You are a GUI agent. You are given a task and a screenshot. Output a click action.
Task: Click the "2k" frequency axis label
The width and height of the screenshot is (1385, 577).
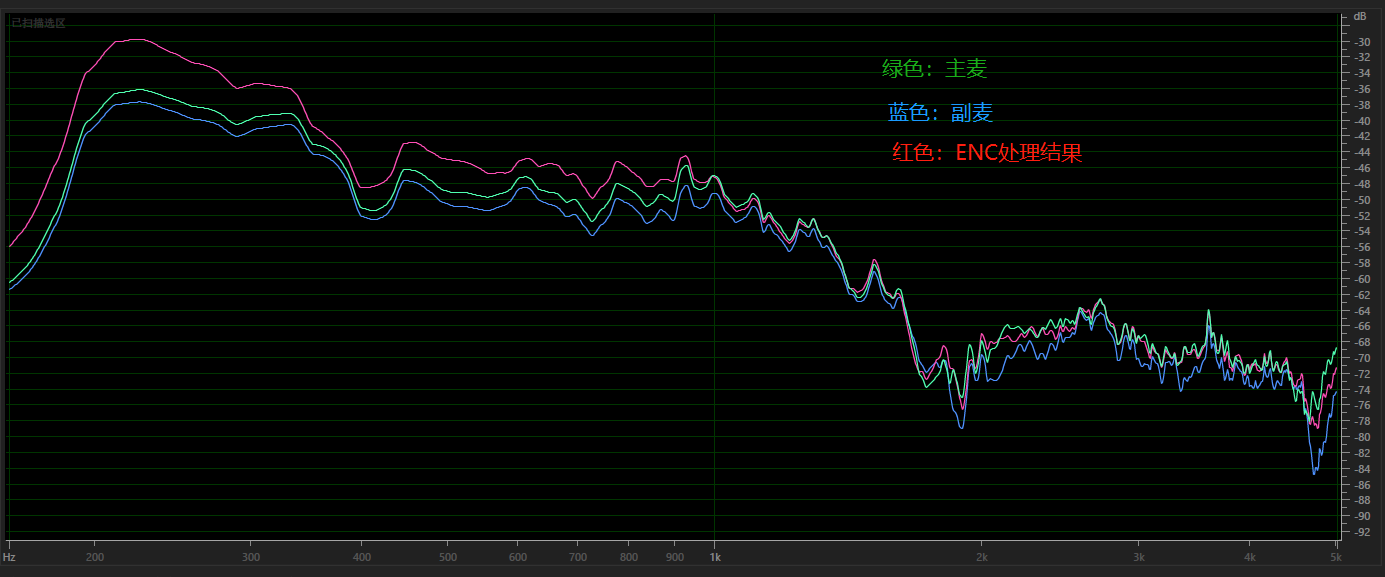pyautogui.click(x=983, y=557)
